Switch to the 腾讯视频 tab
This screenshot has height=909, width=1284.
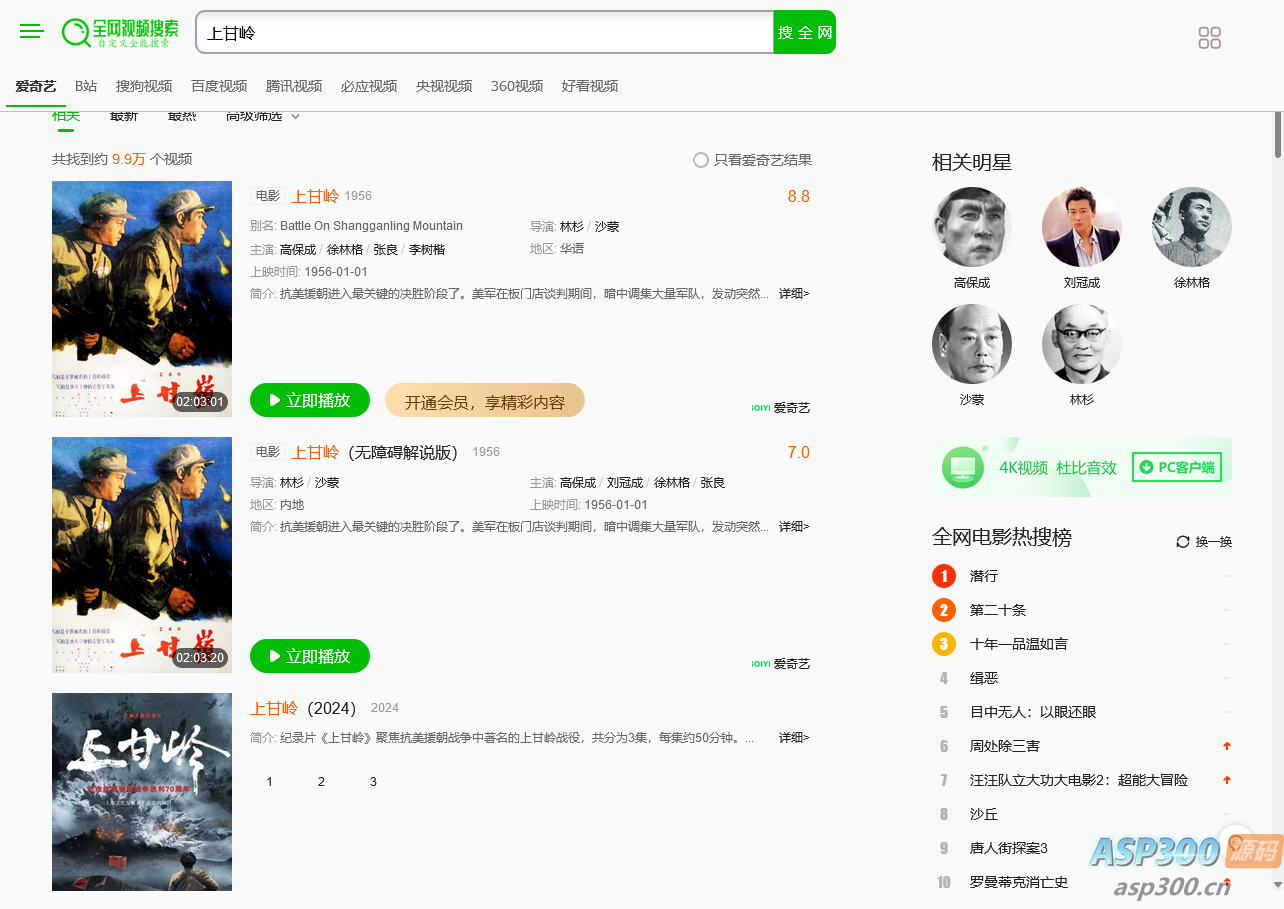pos(294,86)
